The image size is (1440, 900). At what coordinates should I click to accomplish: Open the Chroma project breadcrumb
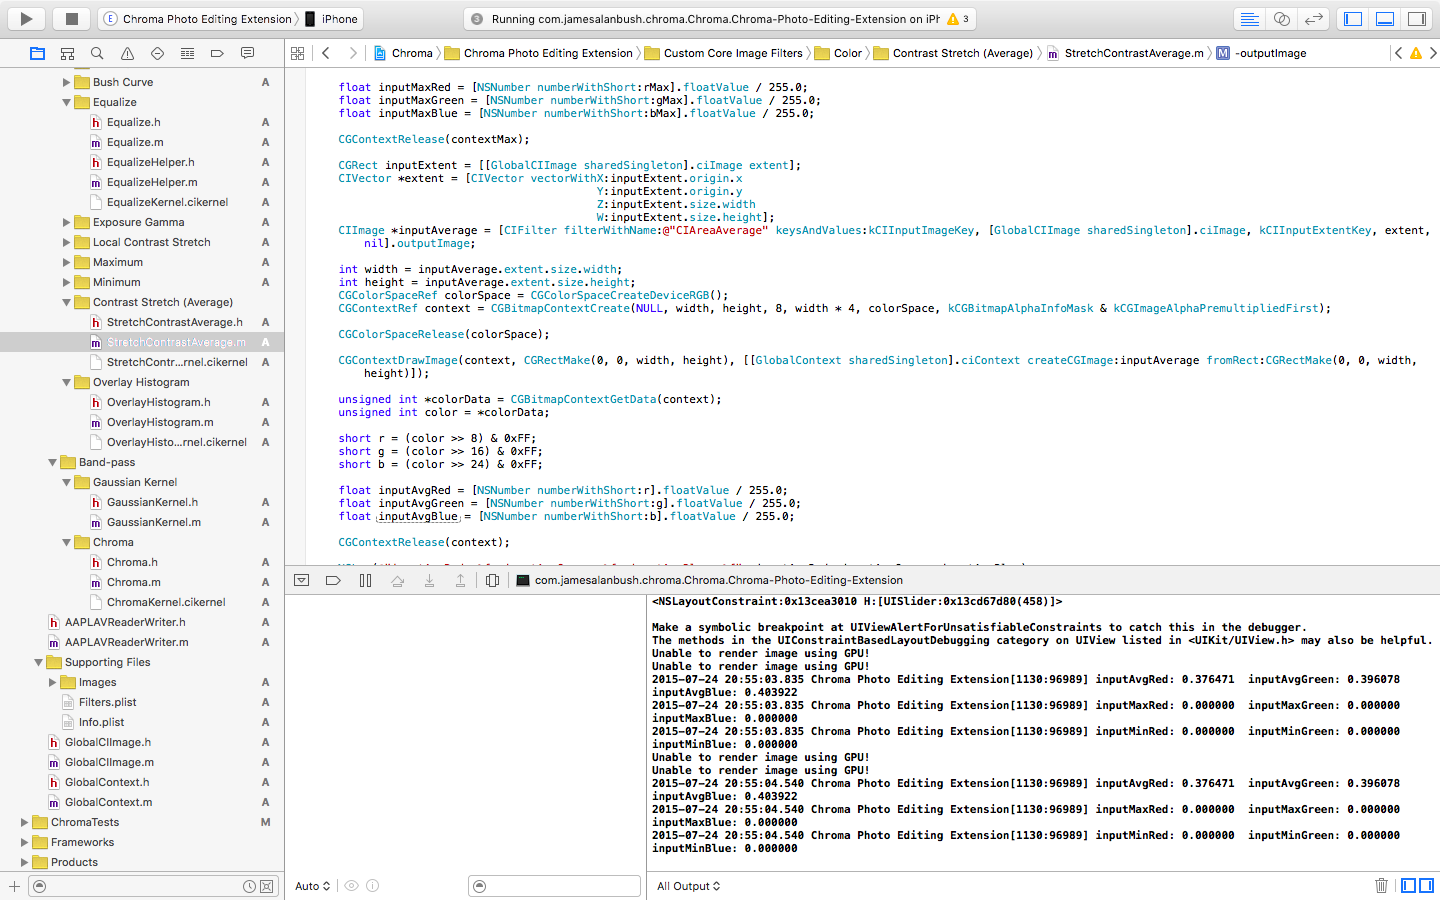[403, 53]
